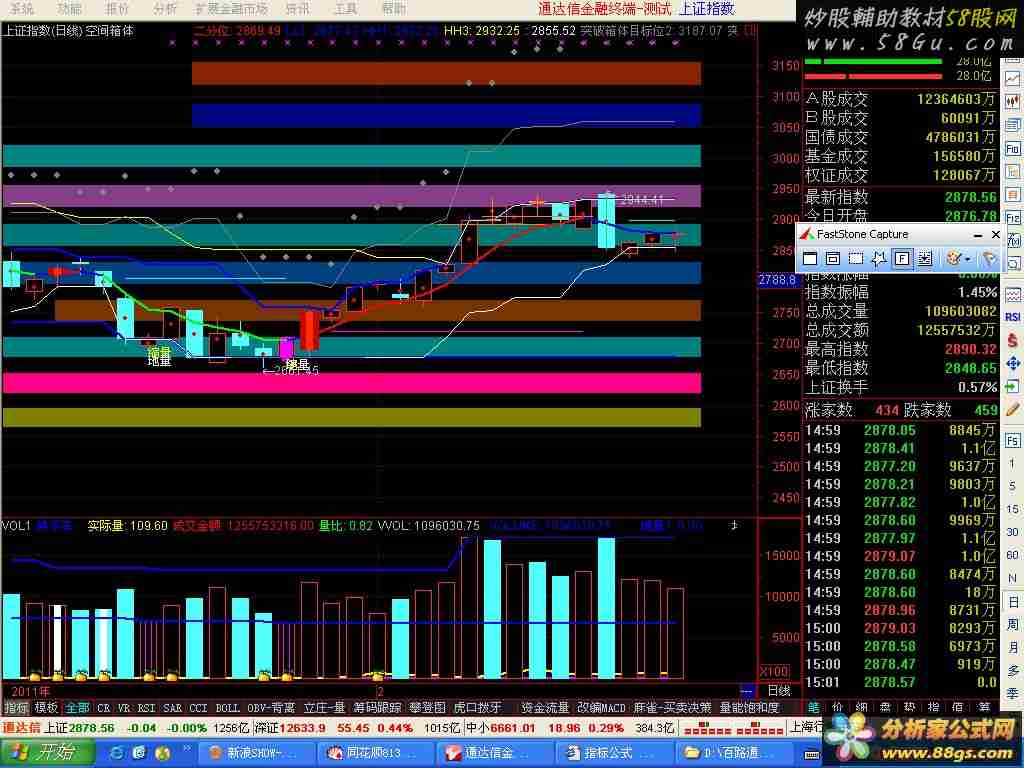Click the 上证 index value in status bar
The height and width of the screenshot is (768, 1024).
point(91,728)
